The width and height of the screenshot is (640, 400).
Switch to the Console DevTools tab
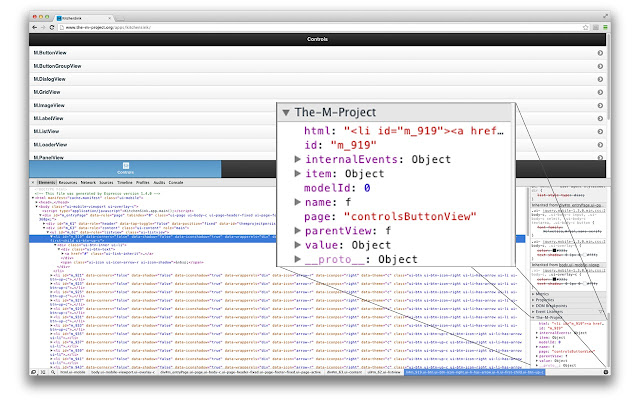tap(176, 182)
